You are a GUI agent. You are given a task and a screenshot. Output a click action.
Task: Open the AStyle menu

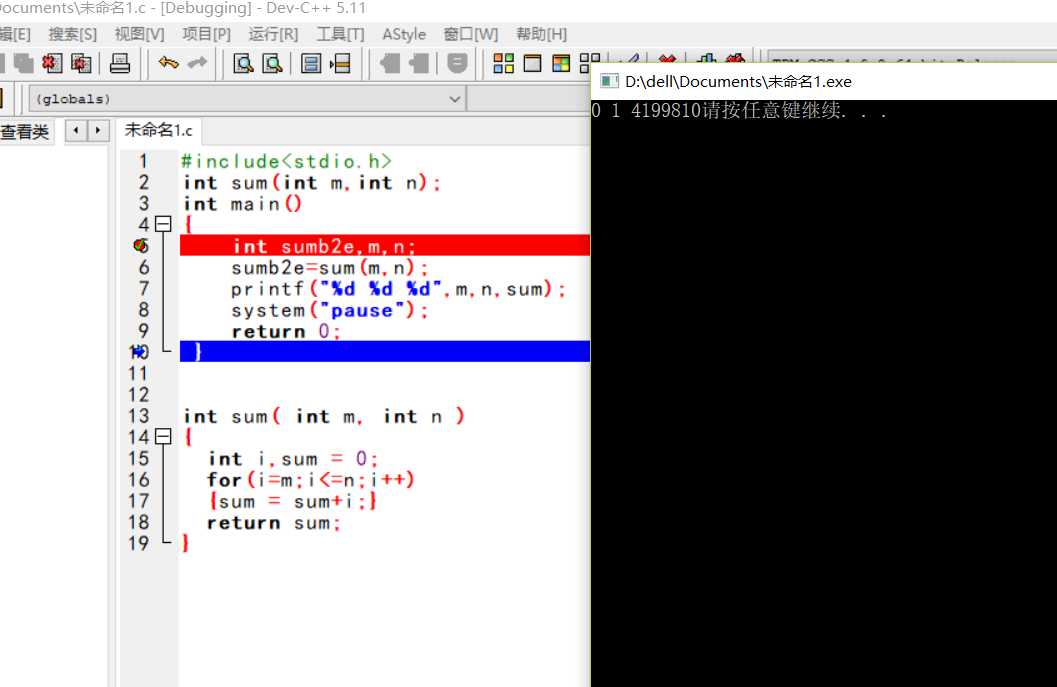click(404, 34)
